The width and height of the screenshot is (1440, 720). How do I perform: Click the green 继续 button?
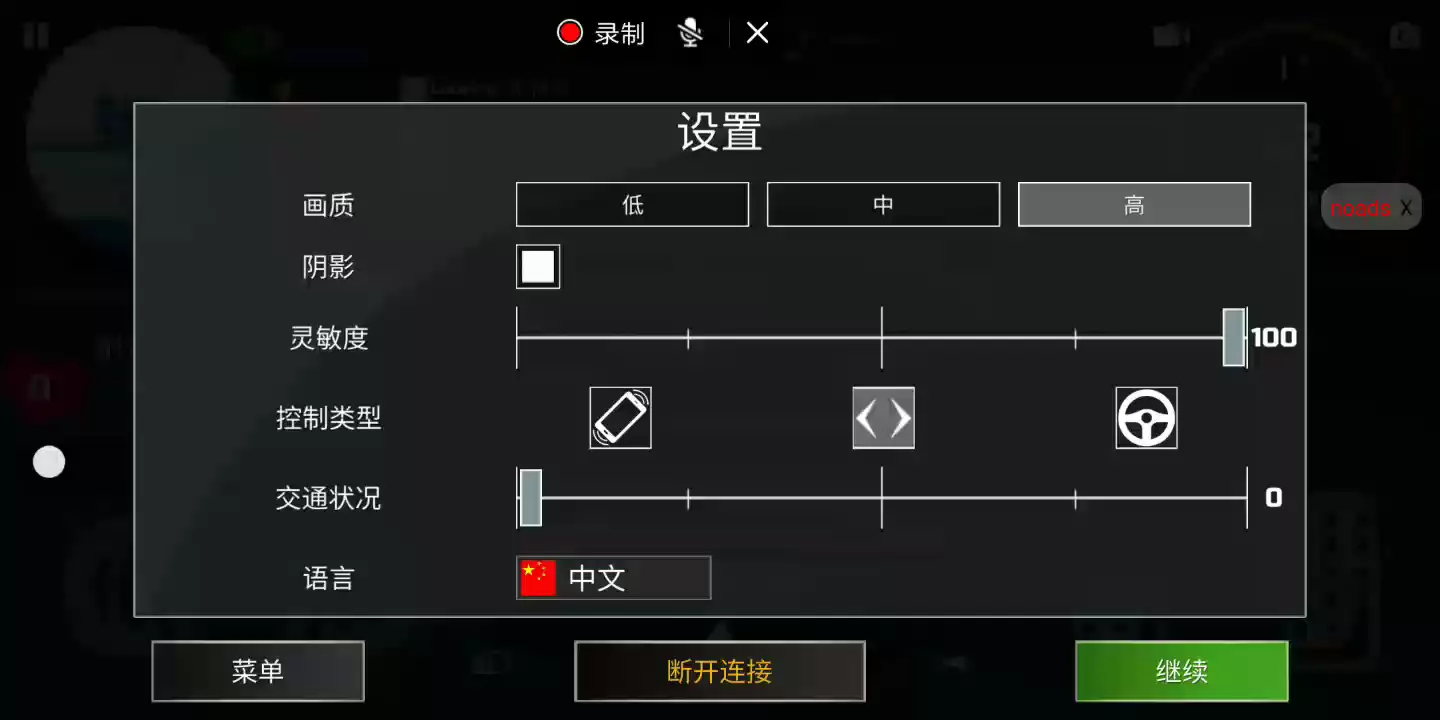(x=1182, y=671)
